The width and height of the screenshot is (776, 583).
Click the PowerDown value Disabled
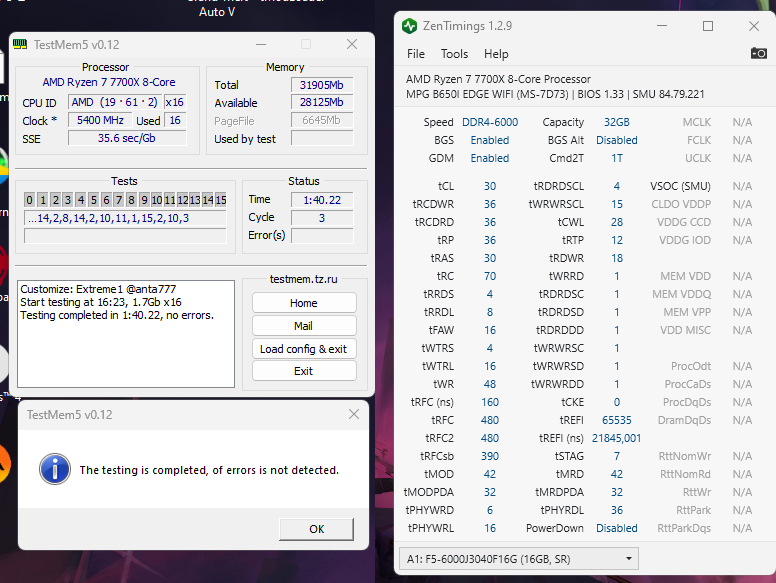[617, 528]
